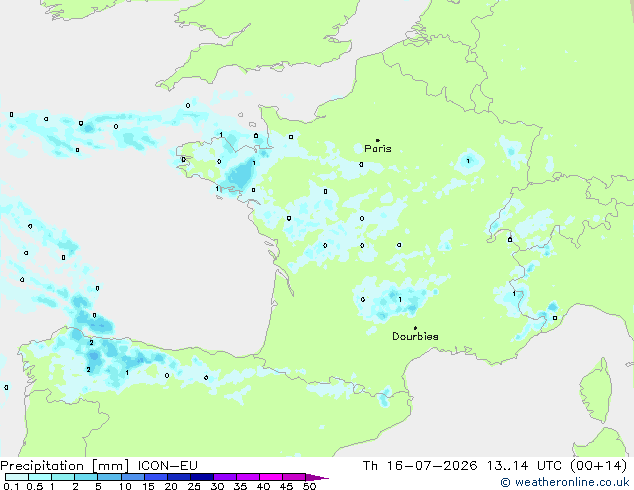Image resolution: width=634 pixels, height=490 pixels.
Task: Open the weatheronline.co.uk copyright link
Action: coord(565,482)
